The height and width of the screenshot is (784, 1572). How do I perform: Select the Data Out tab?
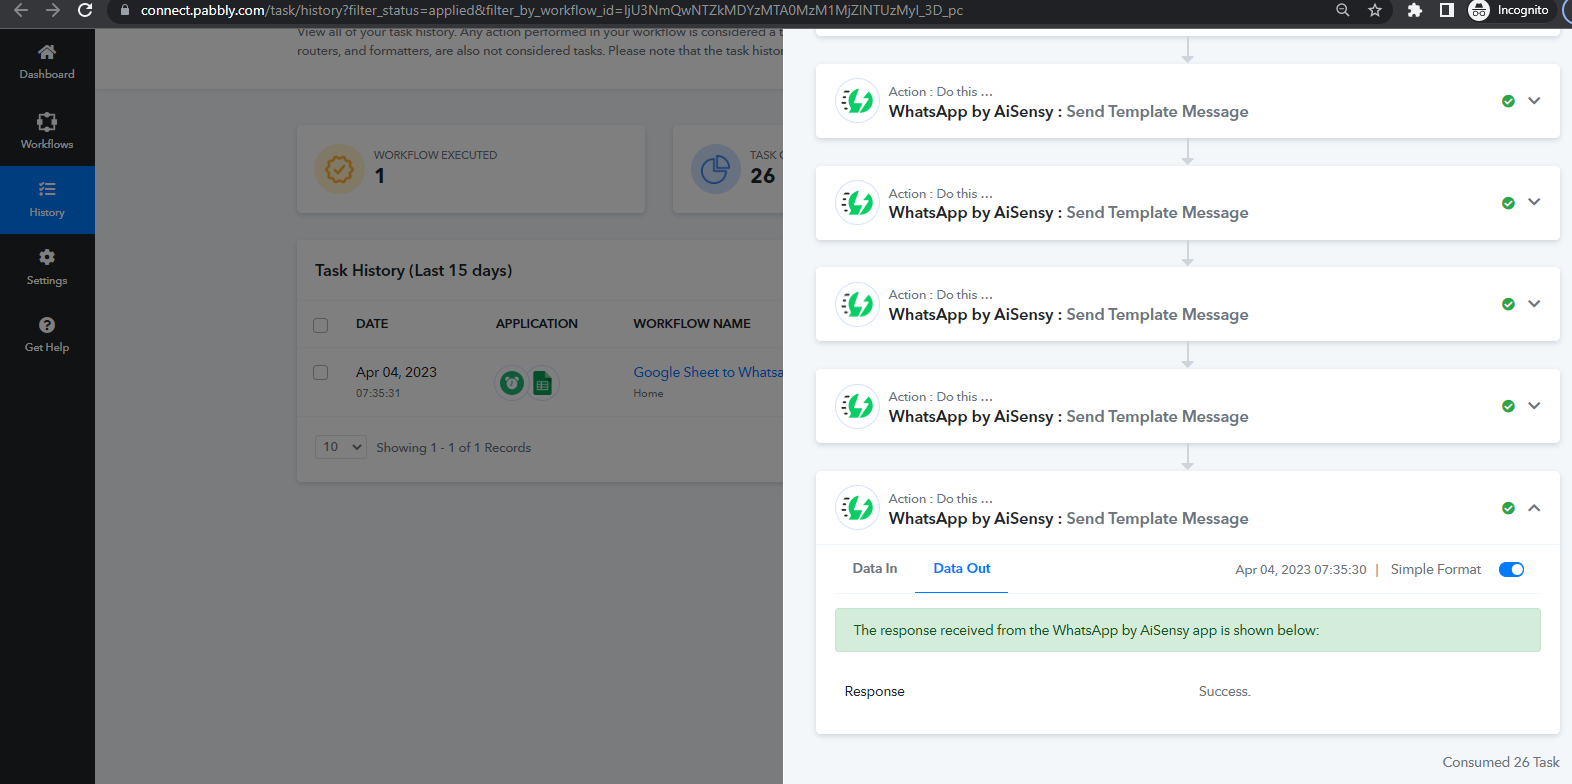point(962,568)
